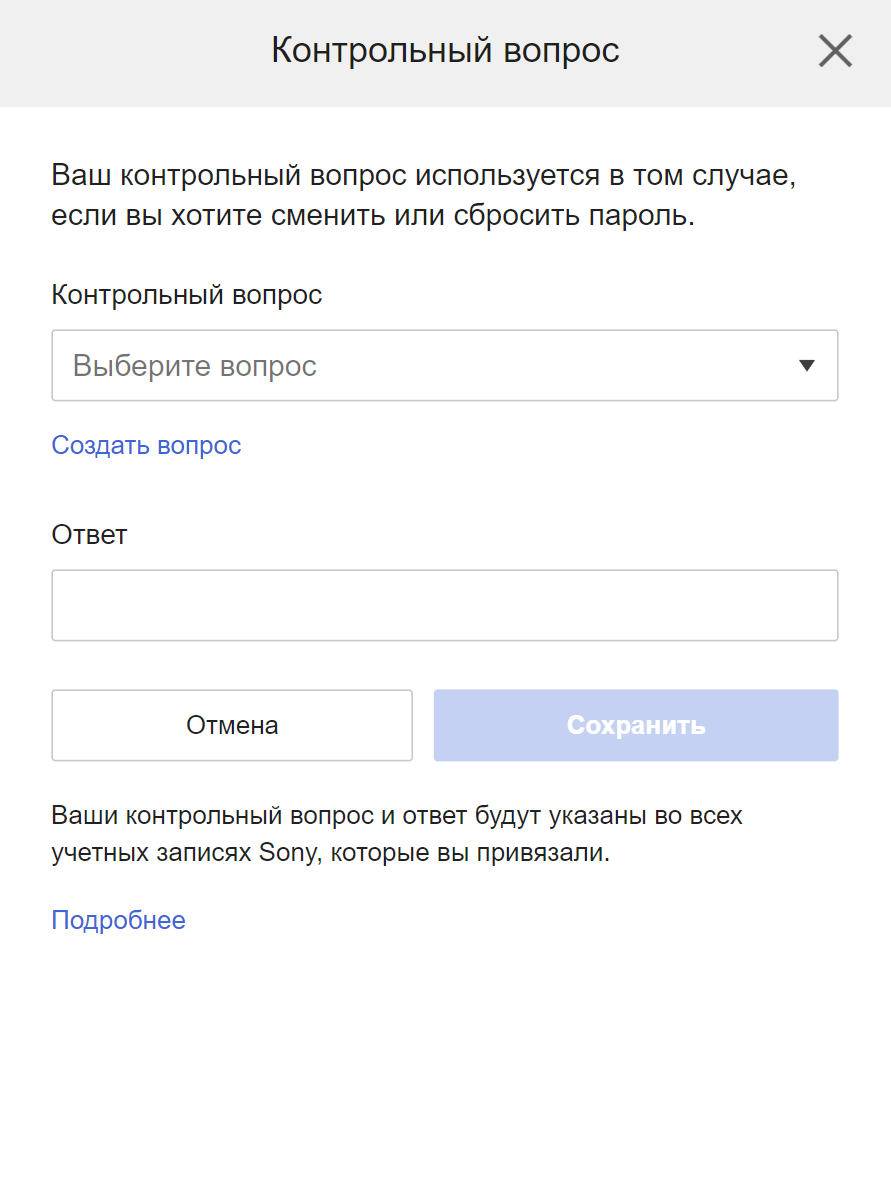
Task: Click the dialog title Контрольный вопрос
Action: coord(445,50)
